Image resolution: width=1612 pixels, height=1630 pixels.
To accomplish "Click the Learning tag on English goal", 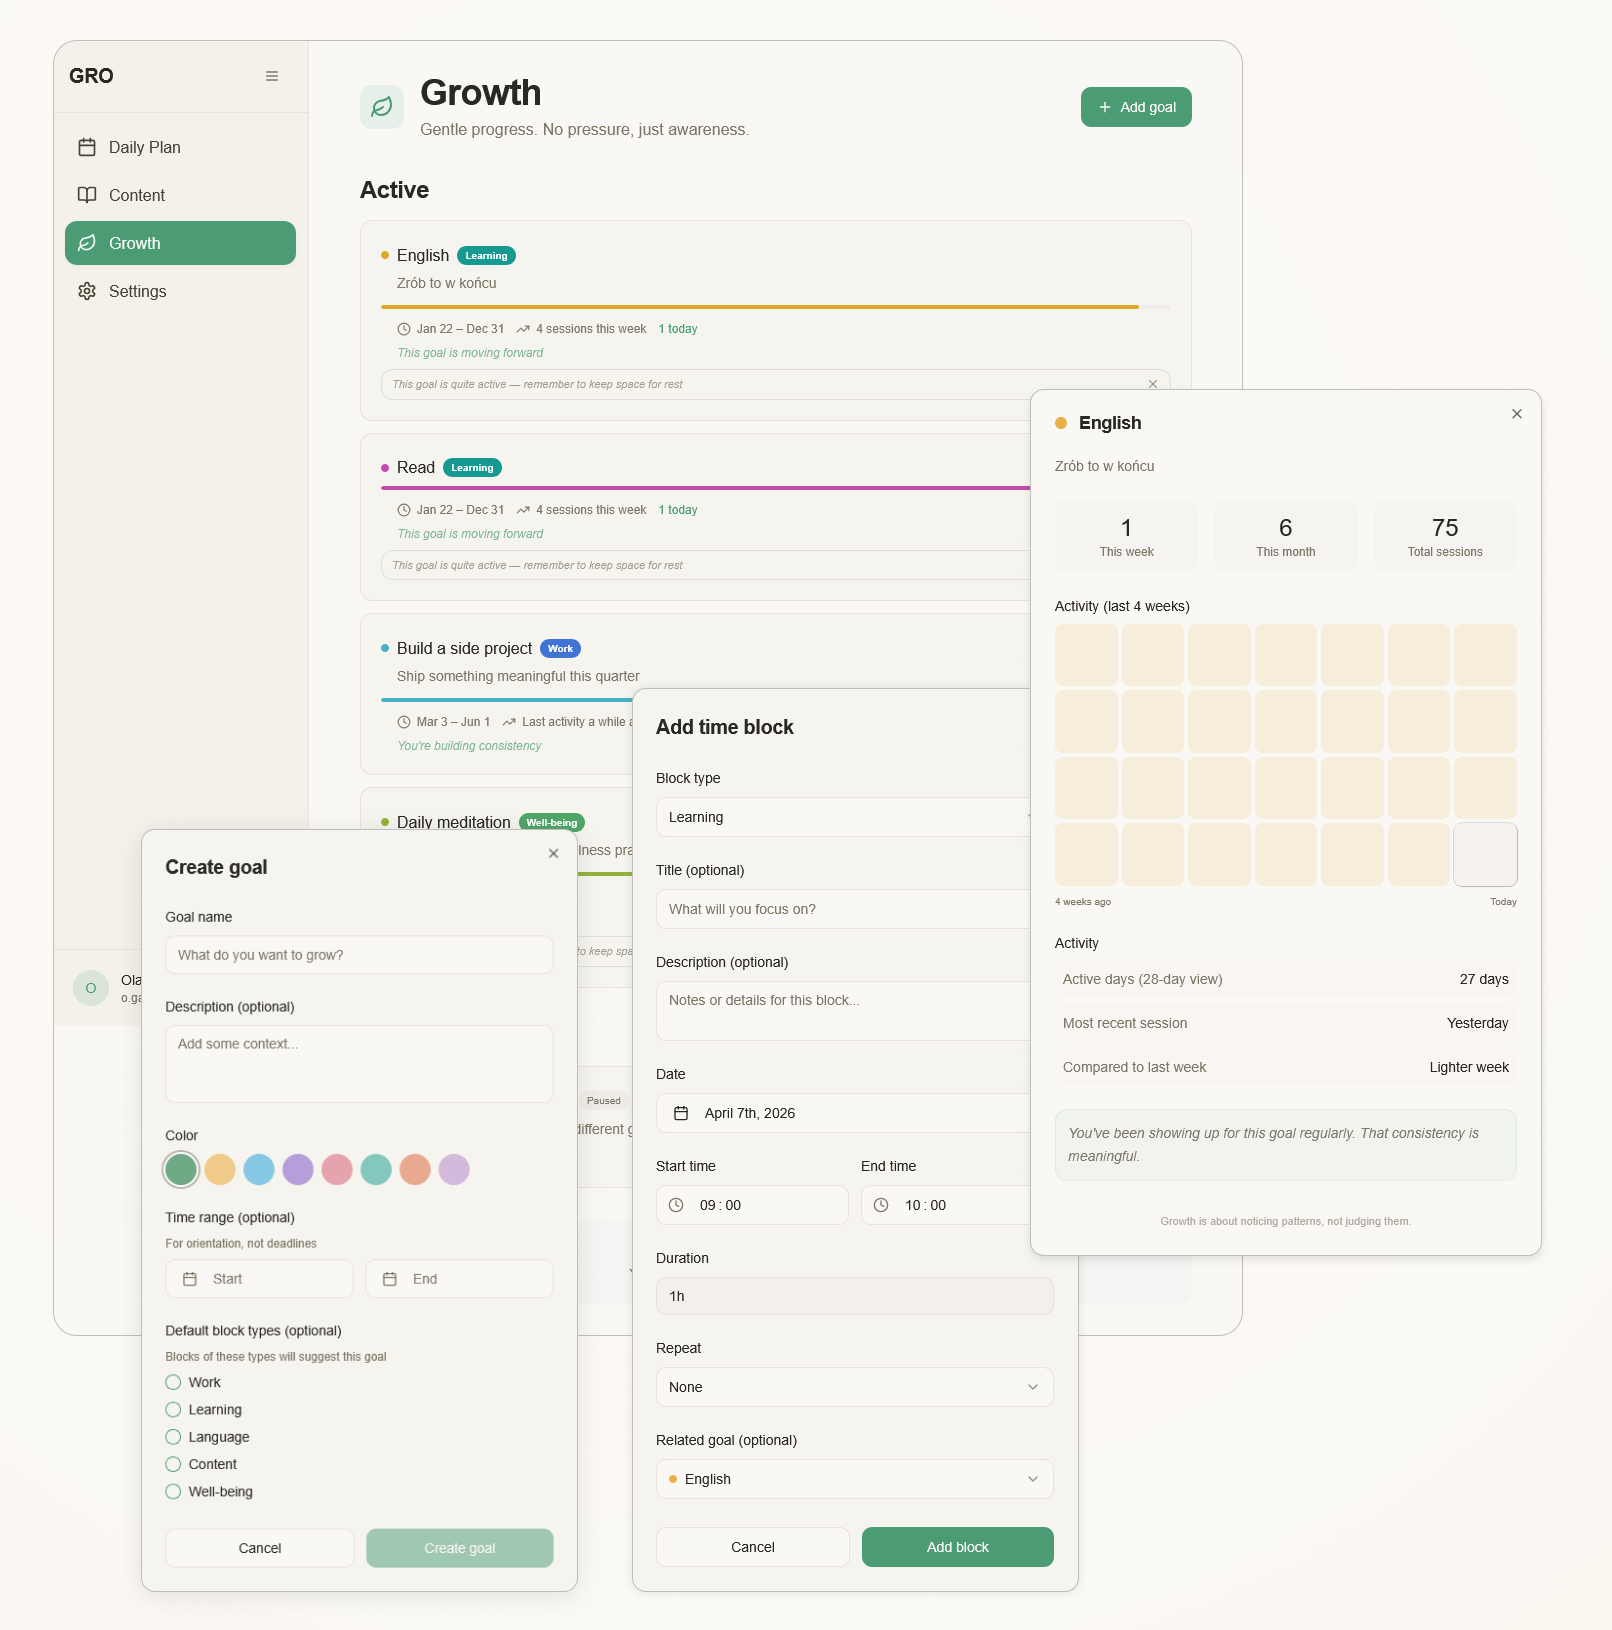I will click(486, 256).
